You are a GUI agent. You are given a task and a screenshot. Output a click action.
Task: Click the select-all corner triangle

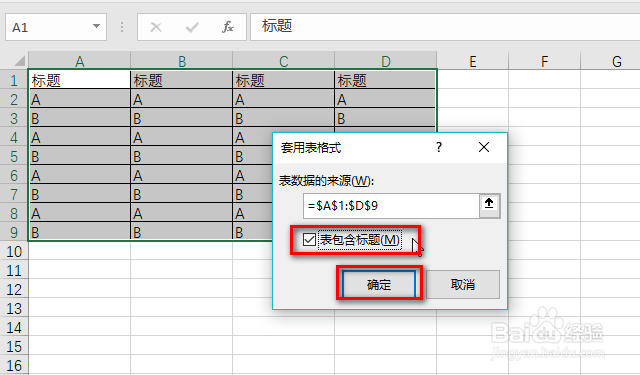click(19, 61)
